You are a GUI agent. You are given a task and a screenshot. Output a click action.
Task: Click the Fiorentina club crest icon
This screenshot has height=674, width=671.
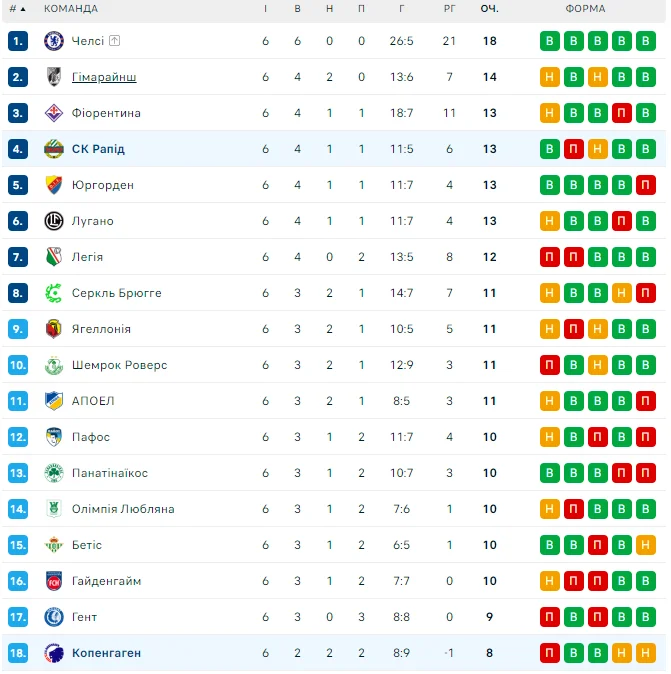(x=54, y=113)
